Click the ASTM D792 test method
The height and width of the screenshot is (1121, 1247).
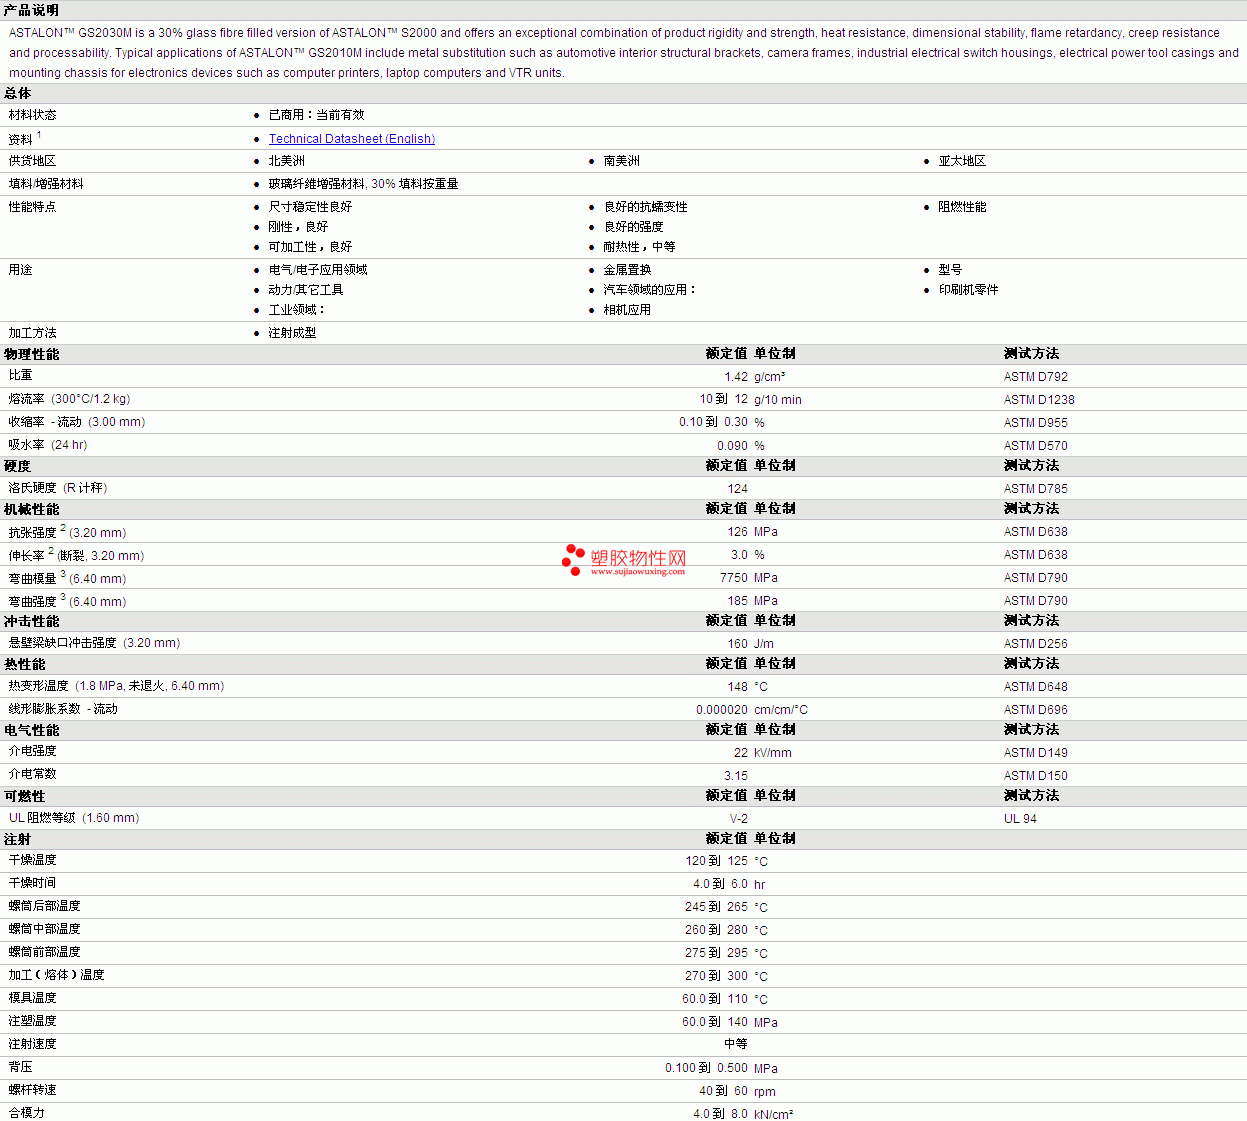(x=1035, y=377)
